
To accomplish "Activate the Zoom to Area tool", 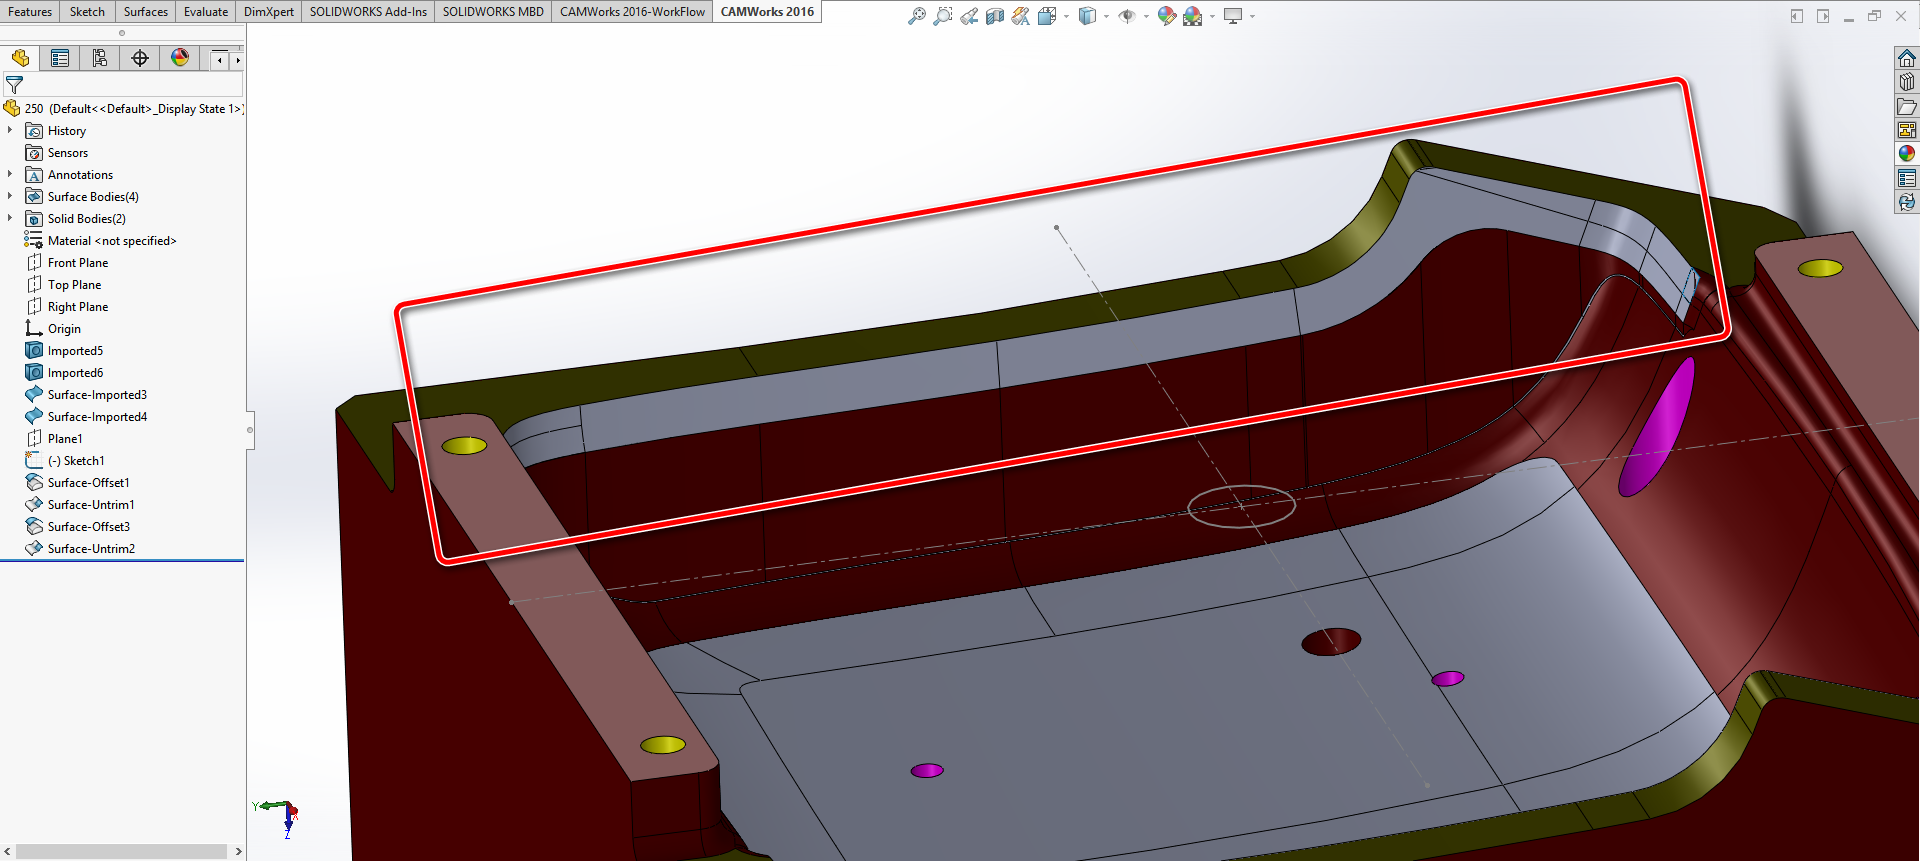I will [x=942, y=16].
